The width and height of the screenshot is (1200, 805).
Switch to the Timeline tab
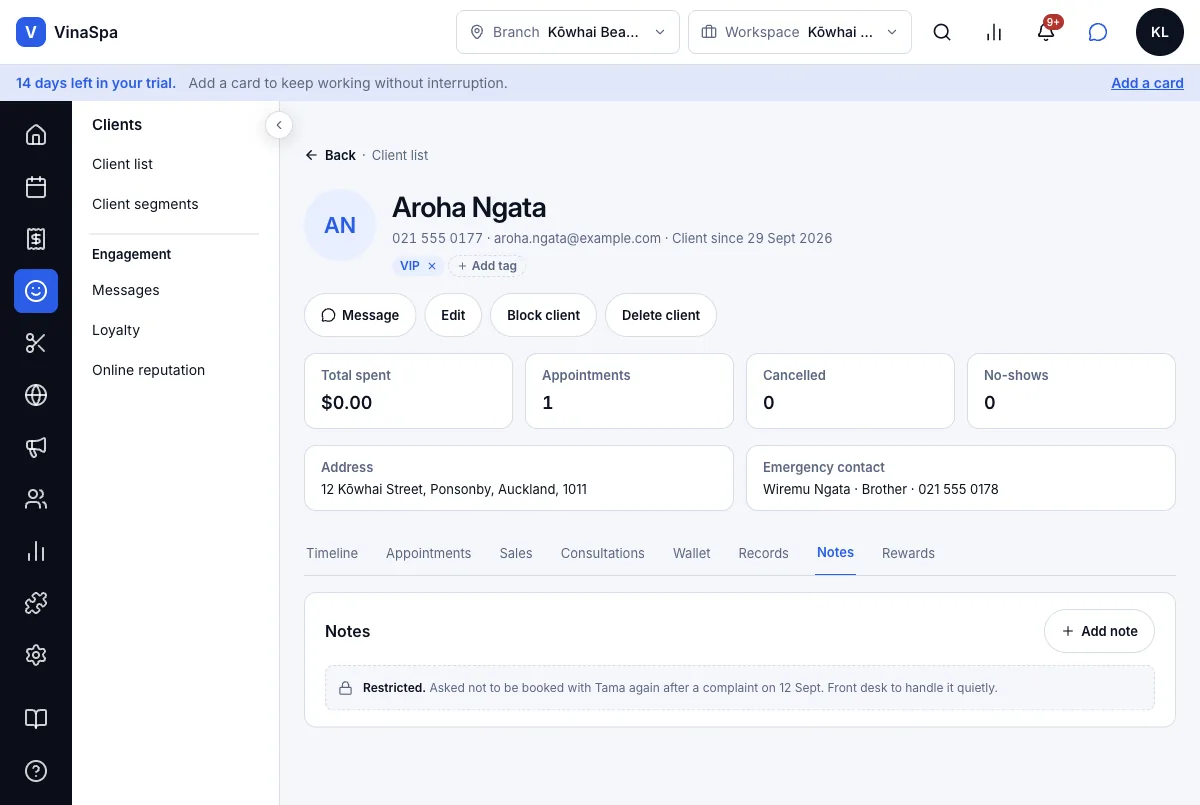(x=332, y=553)
